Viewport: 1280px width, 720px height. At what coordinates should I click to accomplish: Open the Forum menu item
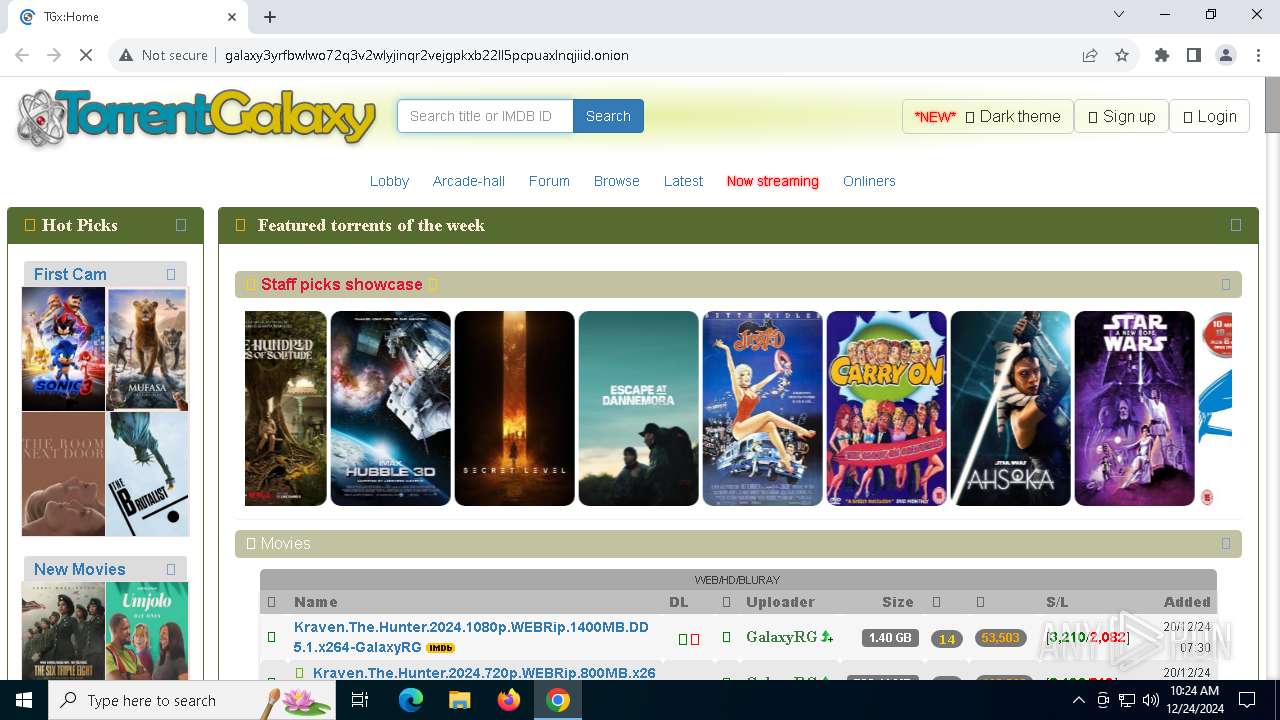point(549,181)
